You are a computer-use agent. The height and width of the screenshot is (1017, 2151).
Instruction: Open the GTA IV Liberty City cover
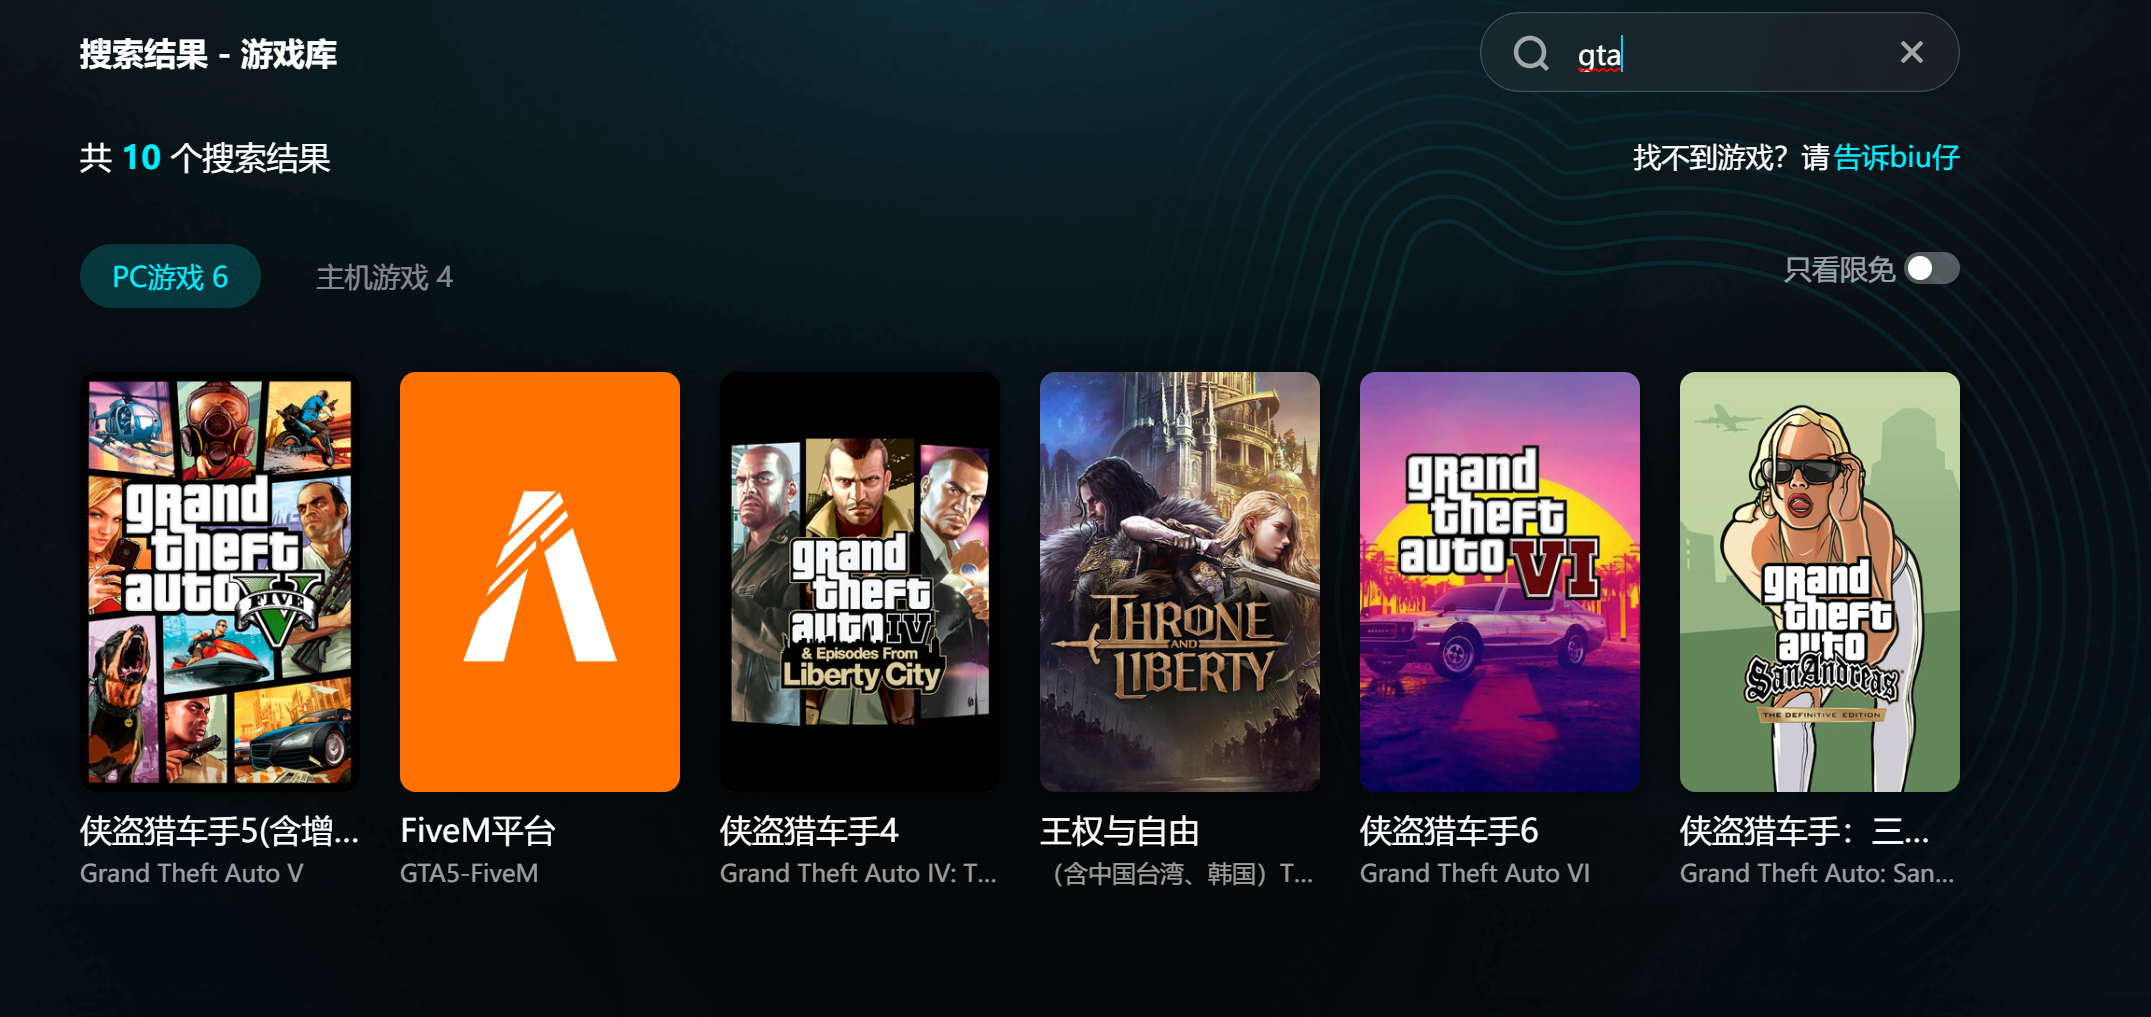860,582
